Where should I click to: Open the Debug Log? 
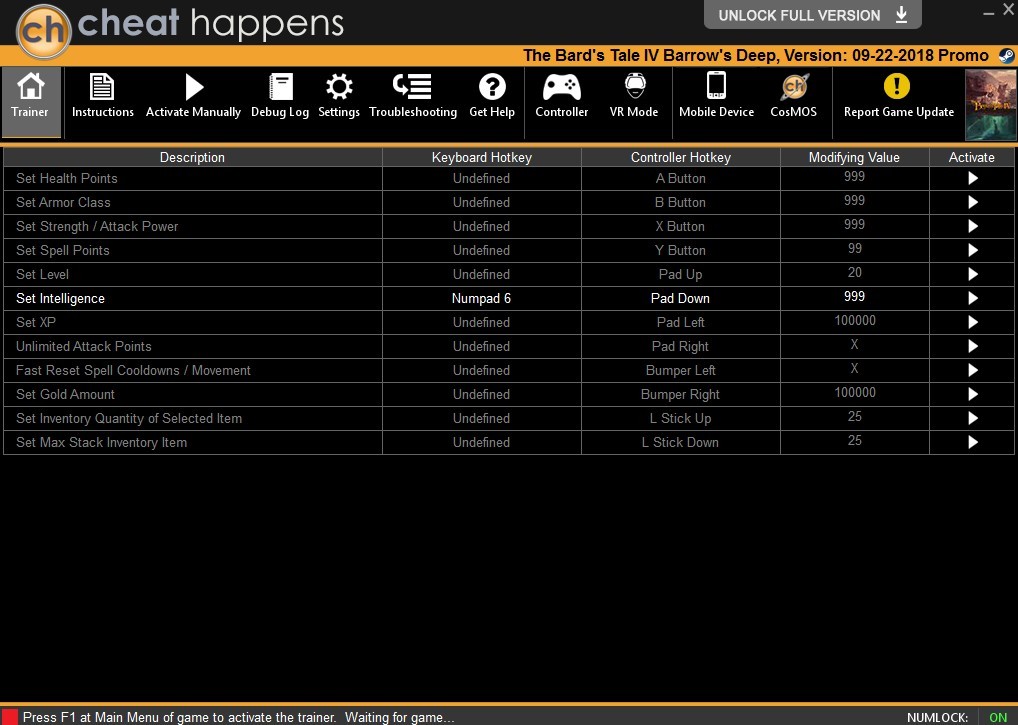tap(280, 96)
